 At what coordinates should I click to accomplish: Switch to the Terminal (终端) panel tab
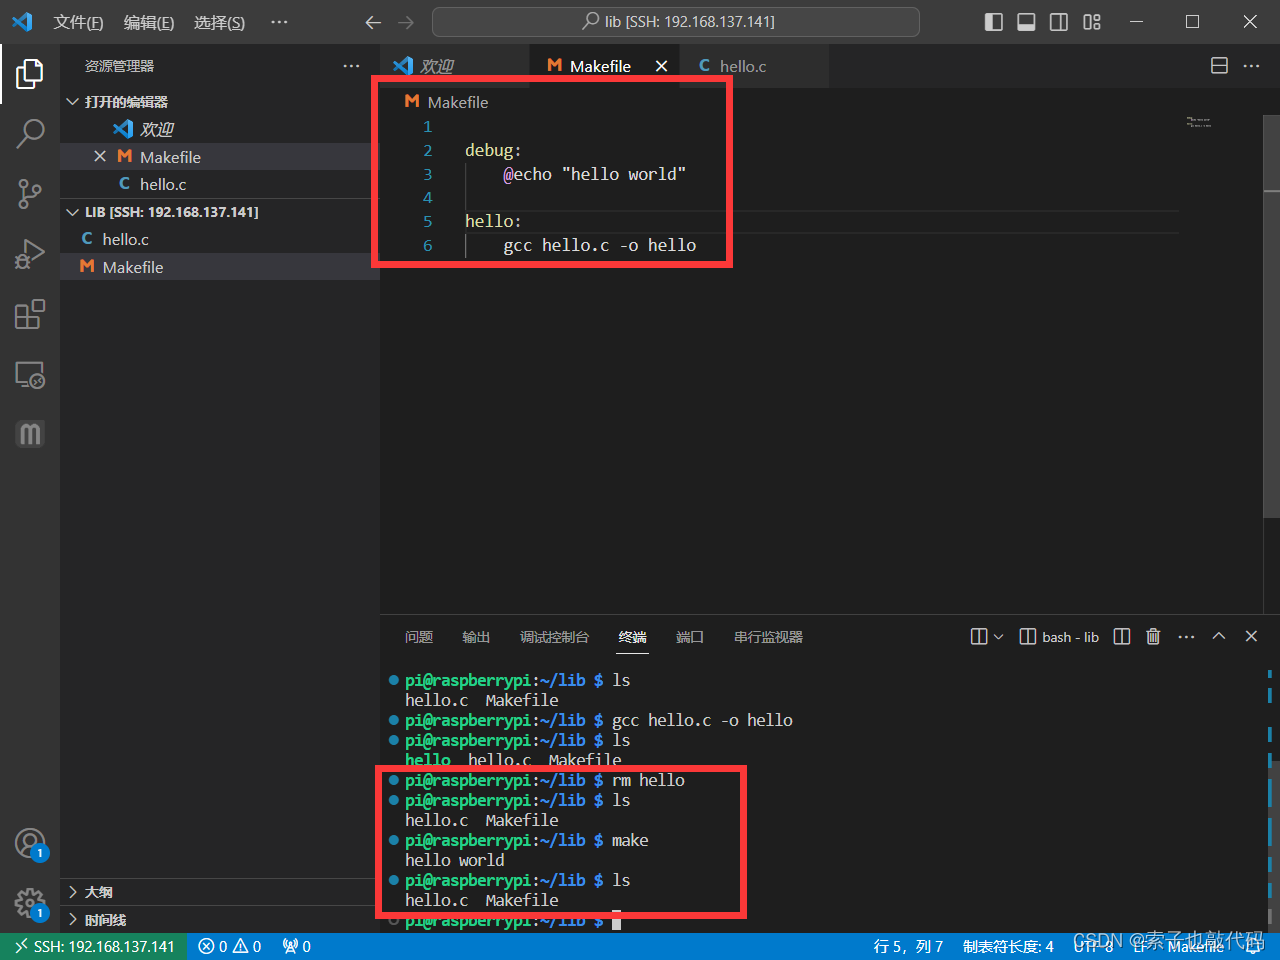click(633, 637)
